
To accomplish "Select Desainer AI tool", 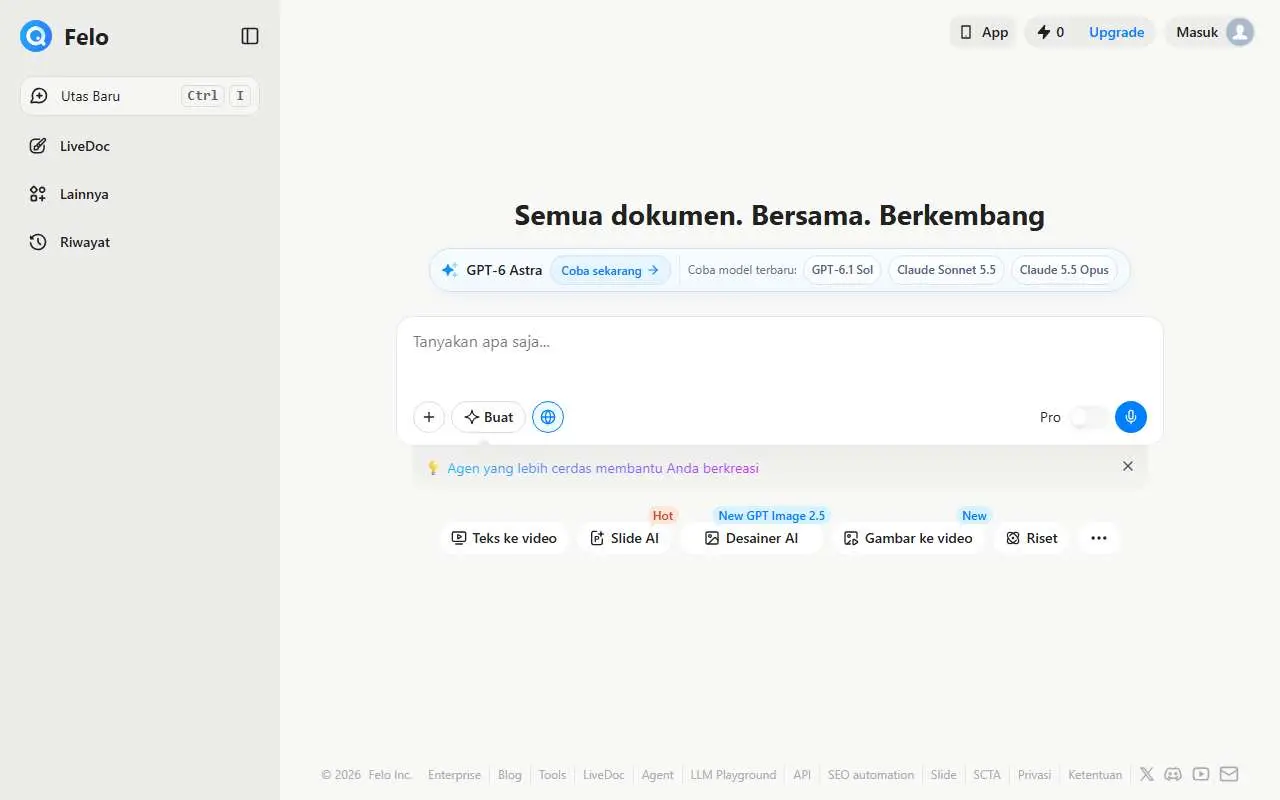I will (752, 538).
